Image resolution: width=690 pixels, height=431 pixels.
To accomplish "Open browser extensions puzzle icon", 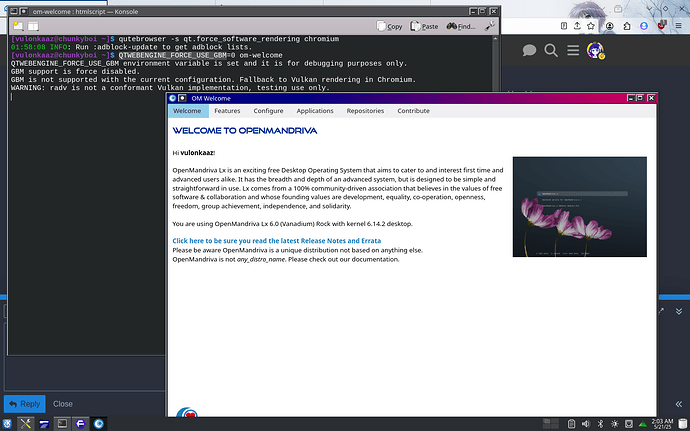I will tap(627, 26).
